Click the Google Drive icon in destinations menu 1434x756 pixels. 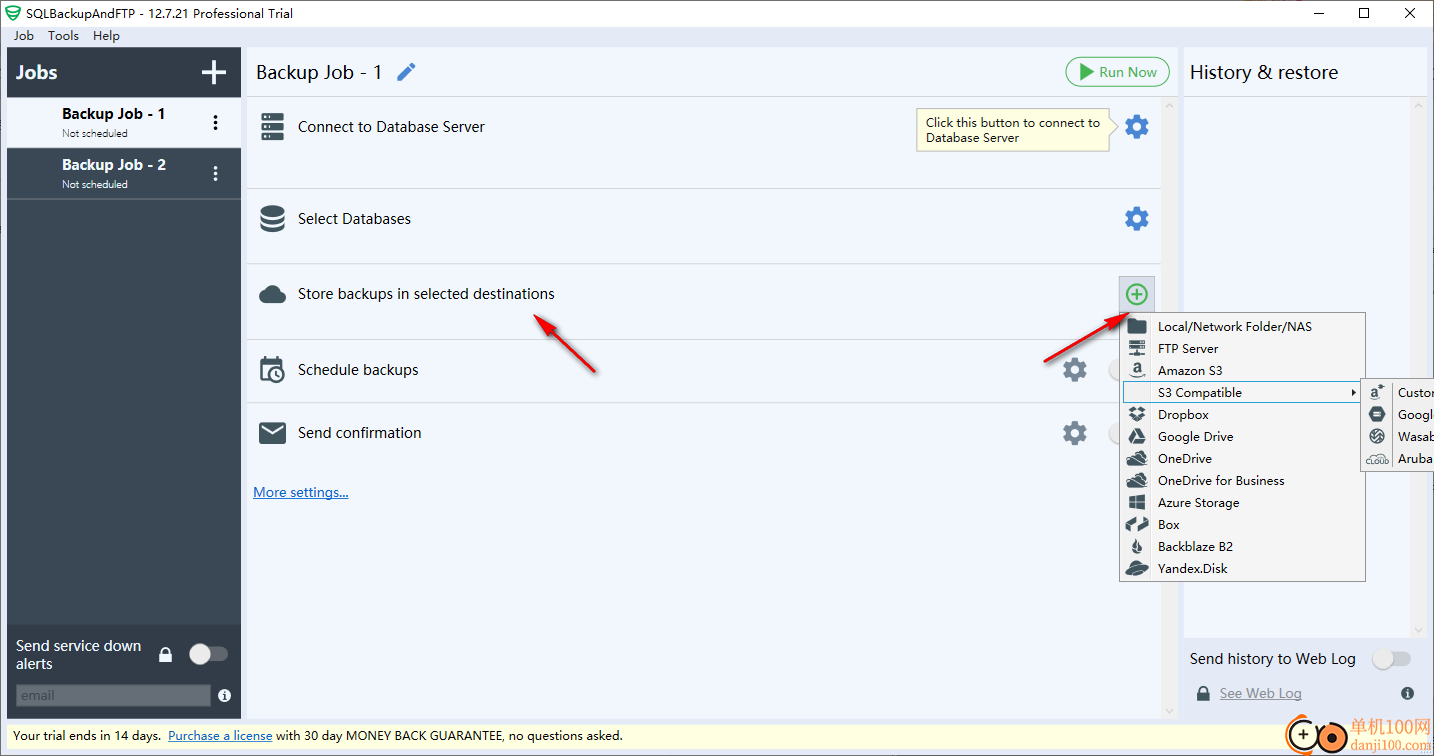click(x=1137, y=437)
